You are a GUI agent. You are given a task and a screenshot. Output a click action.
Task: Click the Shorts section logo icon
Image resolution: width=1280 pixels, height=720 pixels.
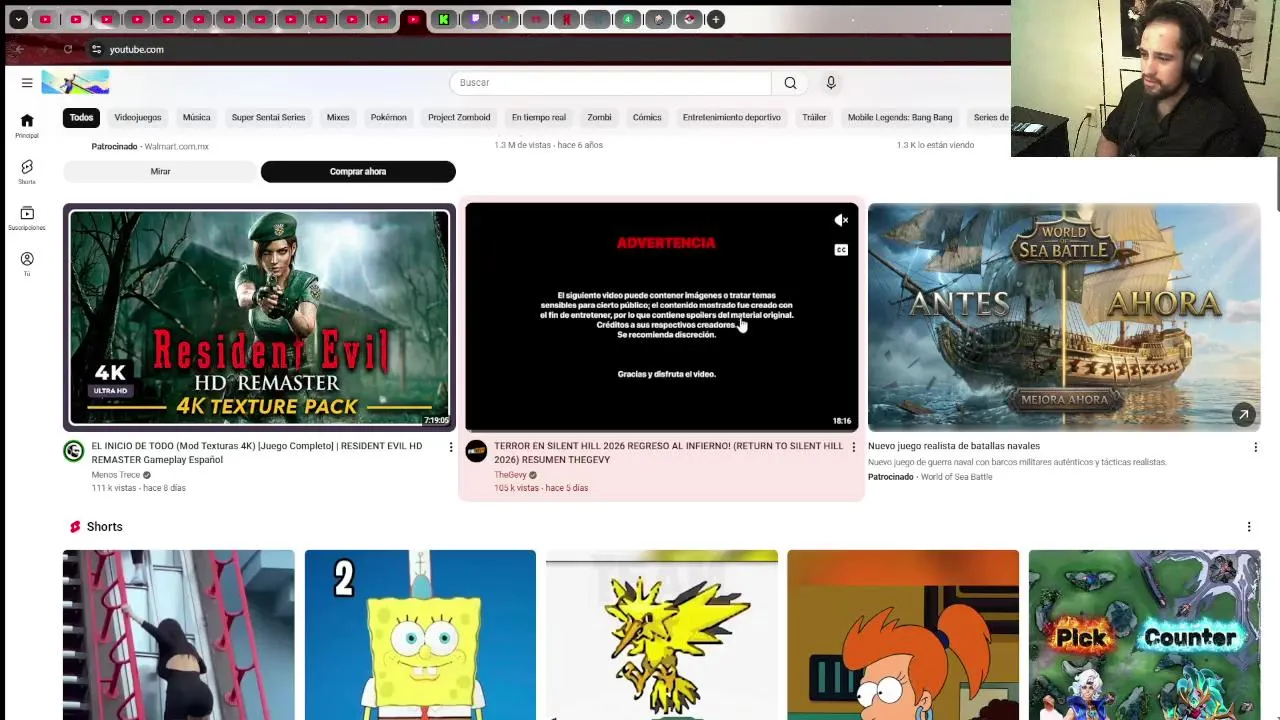click(x=75, y=527)
